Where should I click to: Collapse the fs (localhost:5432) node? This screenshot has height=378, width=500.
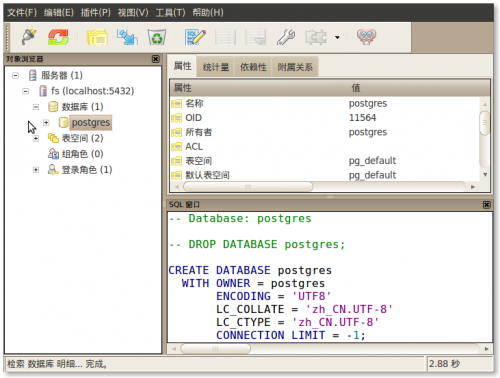pyautogui.click(x=26, y=91)
